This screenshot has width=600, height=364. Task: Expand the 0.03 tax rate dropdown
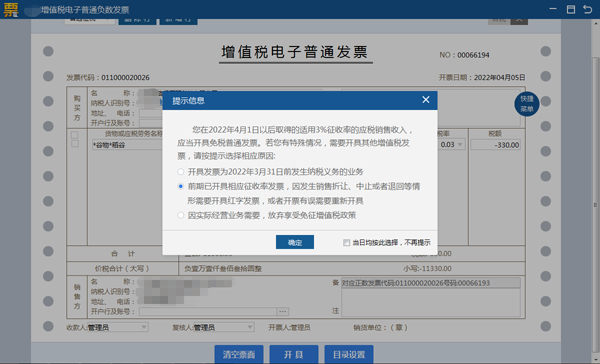click(x=460, y=145)
